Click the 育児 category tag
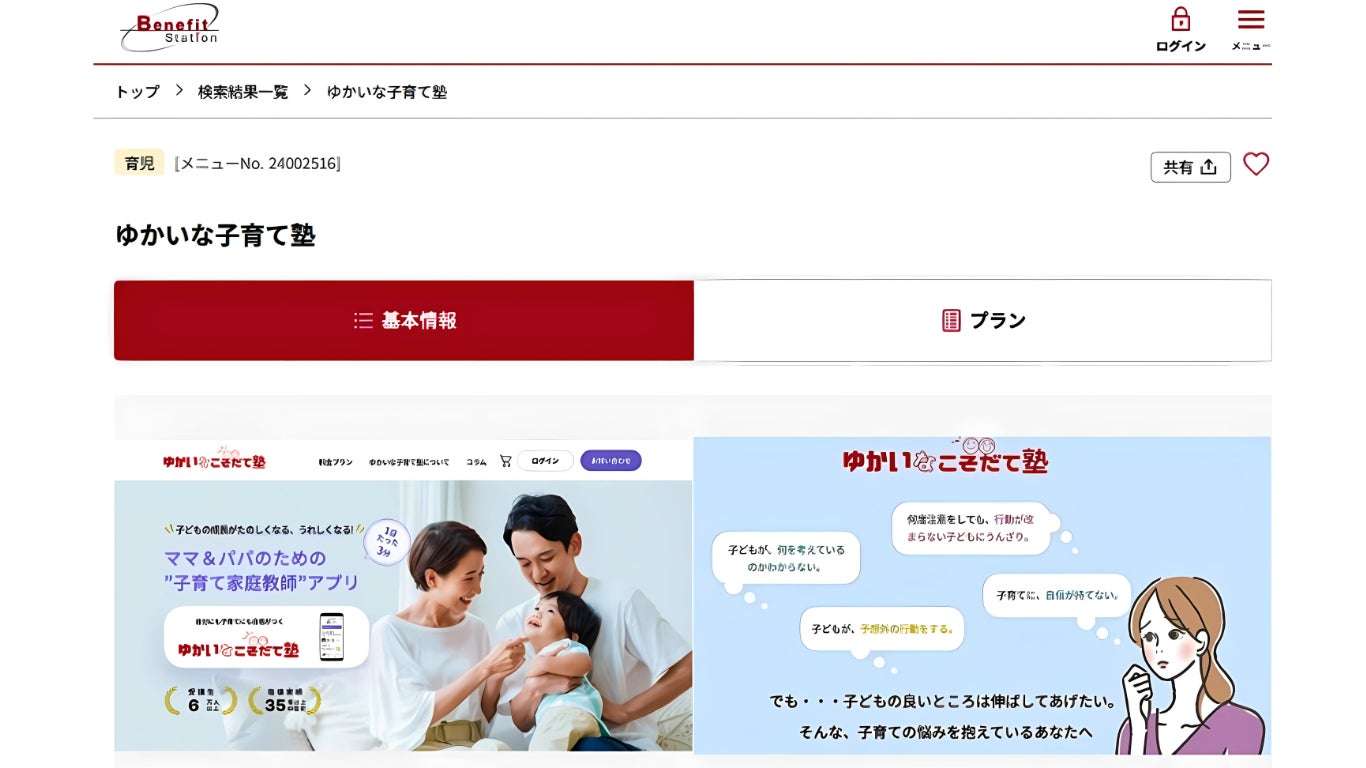1366x768 pixels. click(139, 162)
